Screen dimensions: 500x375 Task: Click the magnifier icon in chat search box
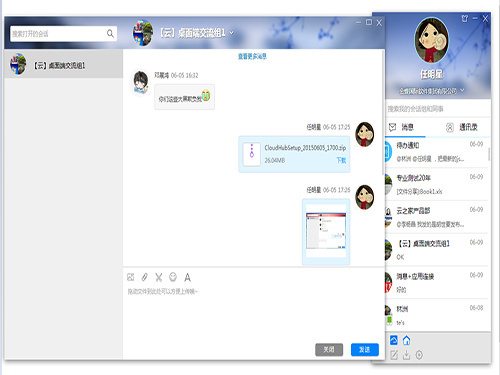(110, 33)
